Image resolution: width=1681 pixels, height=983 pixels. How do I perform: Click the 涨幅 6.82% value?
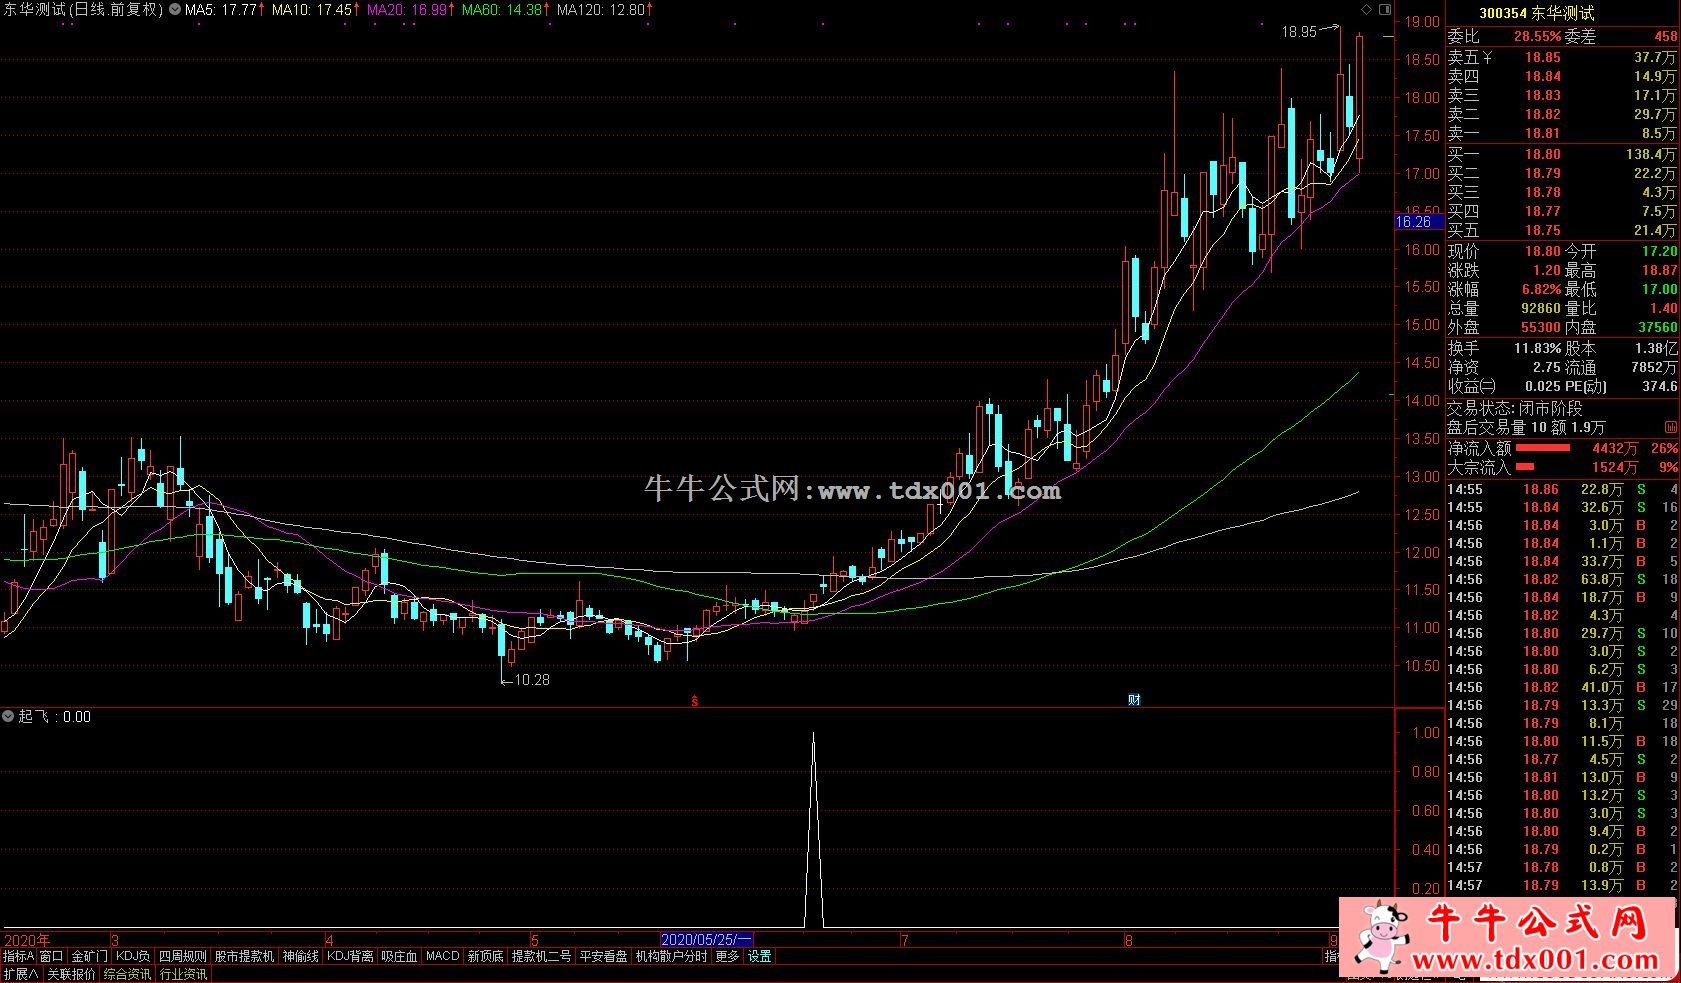tap(1541, 290)
